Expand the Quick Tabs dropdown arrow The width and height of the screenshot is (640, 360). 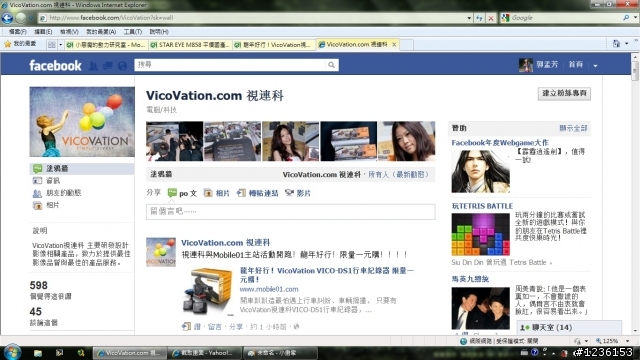[60, 44]
